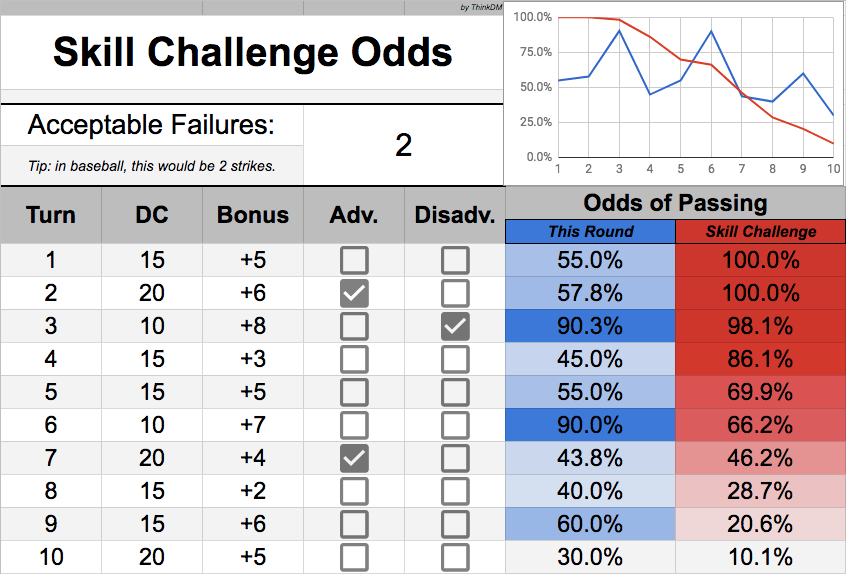This screenshot has height=574, width=846.
Task: Select the +8 Bonus cell for Turn 3
Action: tap(253, 326)
